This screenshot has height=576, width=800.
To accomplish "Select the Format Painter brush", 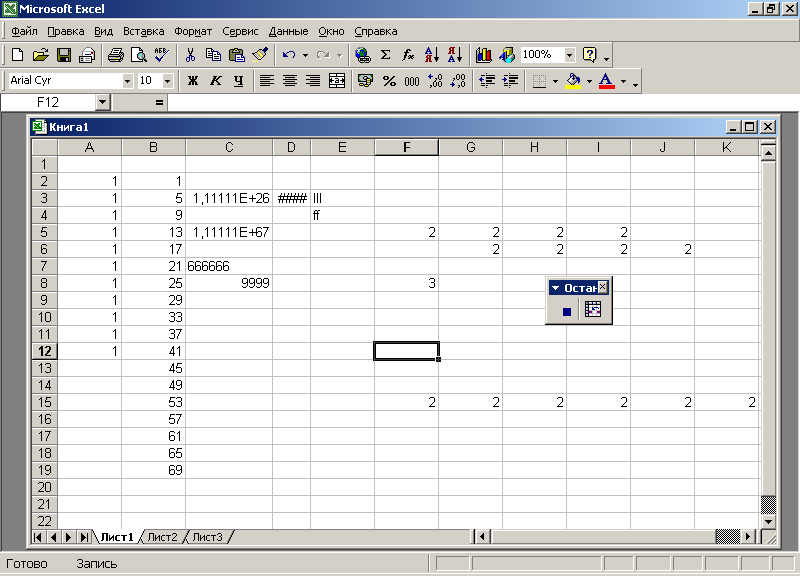I will 260,55.
